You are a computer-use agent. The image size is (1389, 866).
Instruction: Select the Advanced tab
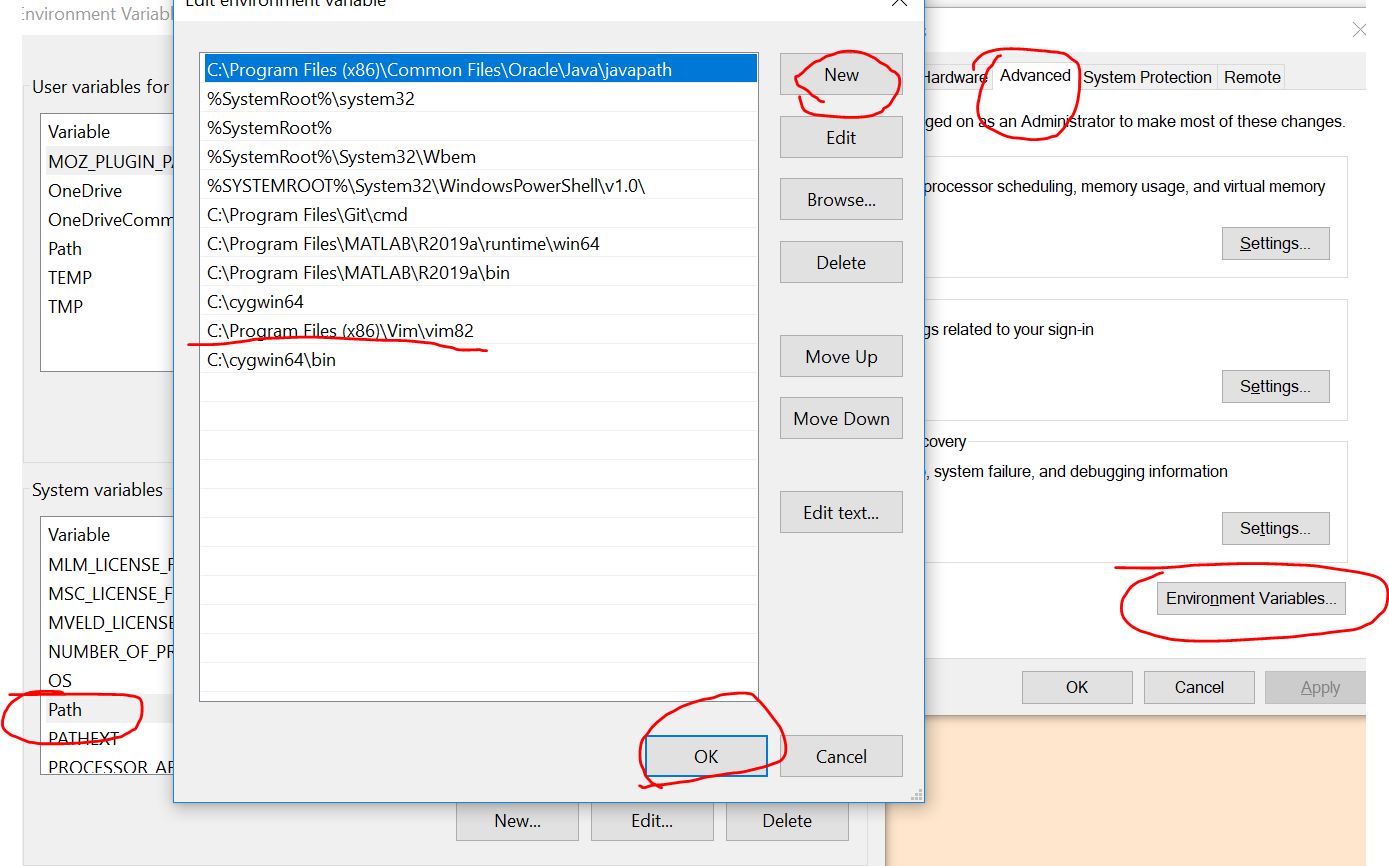pos(1035,76)
